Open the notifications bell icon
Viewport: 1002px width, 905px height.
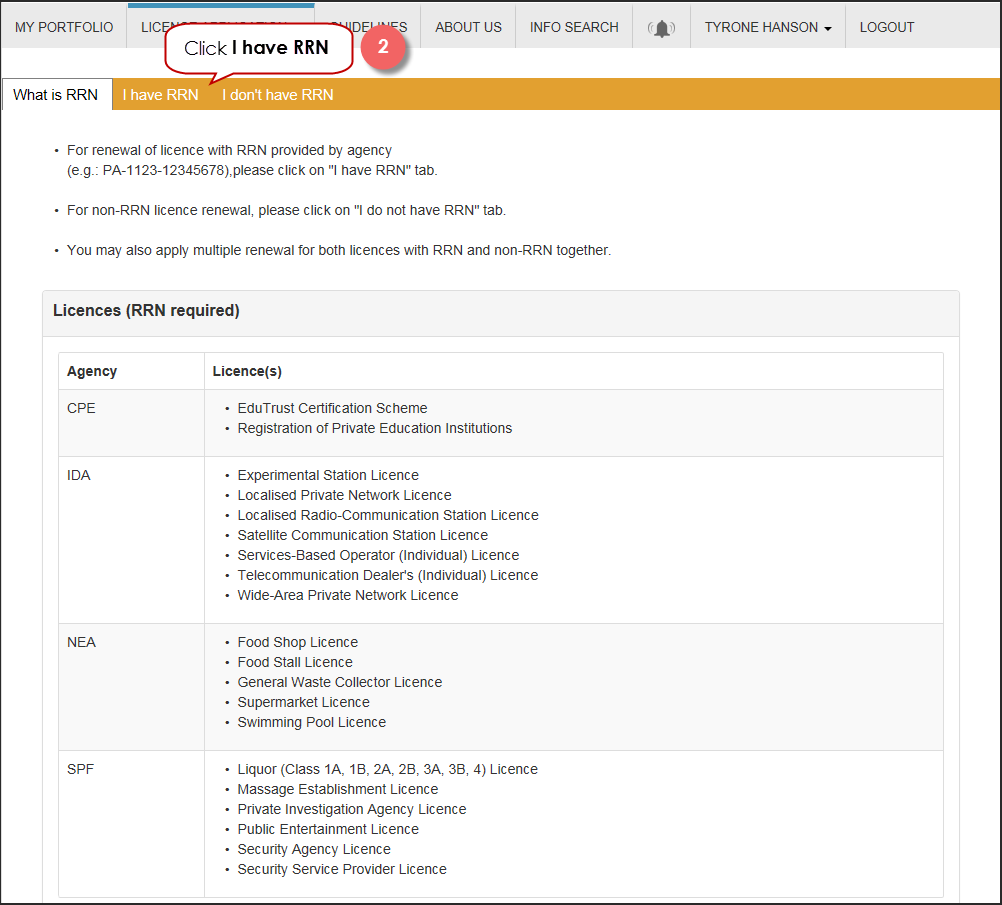pos(661,28)
